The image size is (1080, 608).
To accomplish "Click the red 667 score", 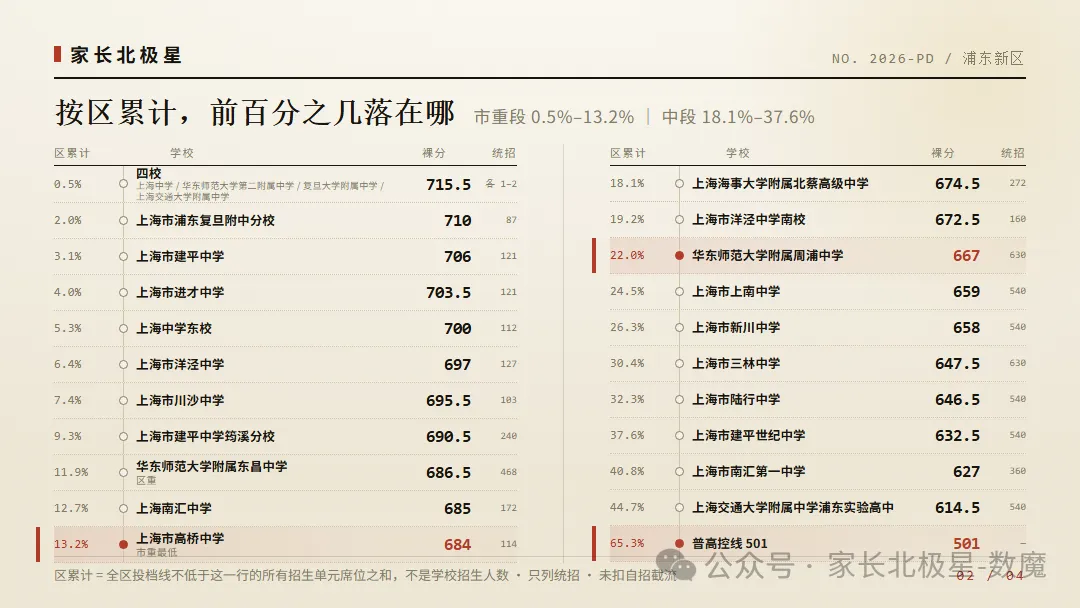I will click(966, 256).
